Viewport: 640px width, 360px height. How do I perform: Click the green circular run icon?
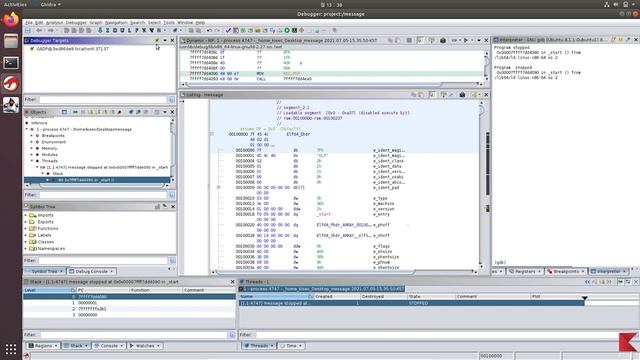pos(287,30)
